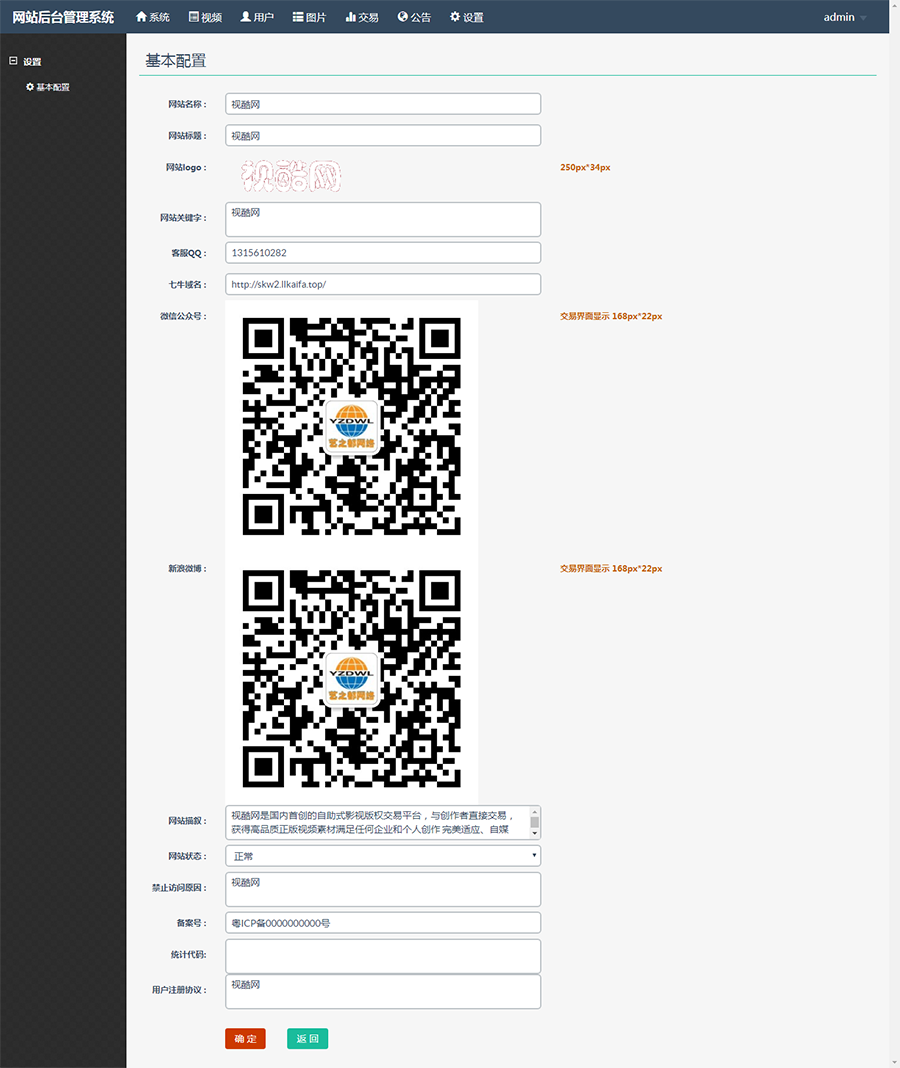900x1068 pixels.
Task: Click the home icon beside 系统
Action: [x=141, y=16]
